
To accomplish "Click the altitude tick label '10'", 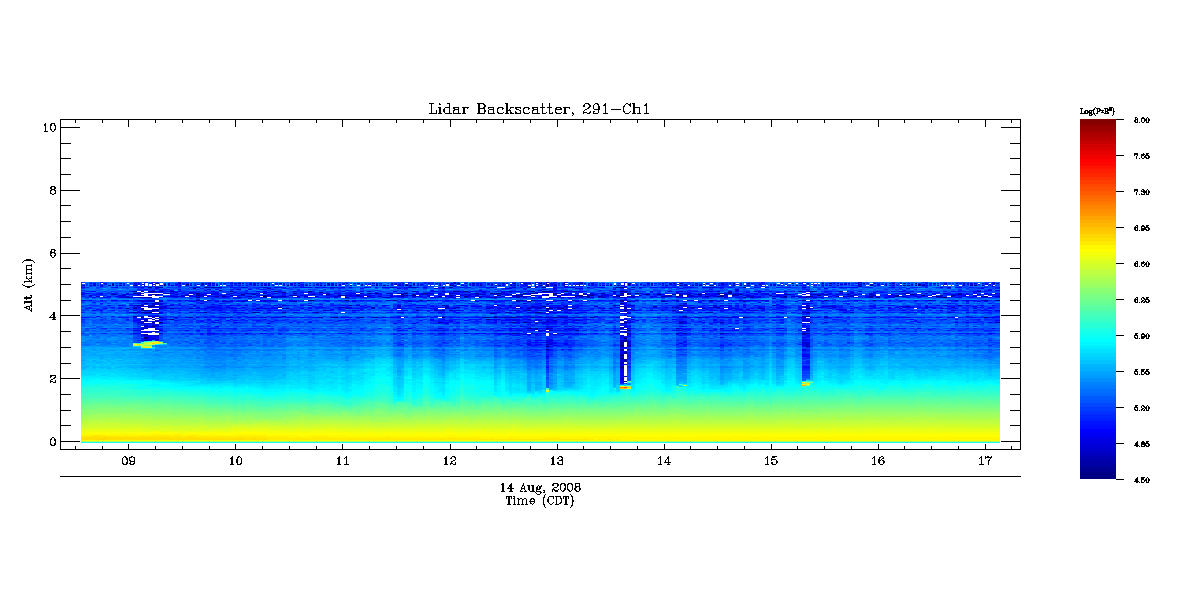I will [47, 126].
